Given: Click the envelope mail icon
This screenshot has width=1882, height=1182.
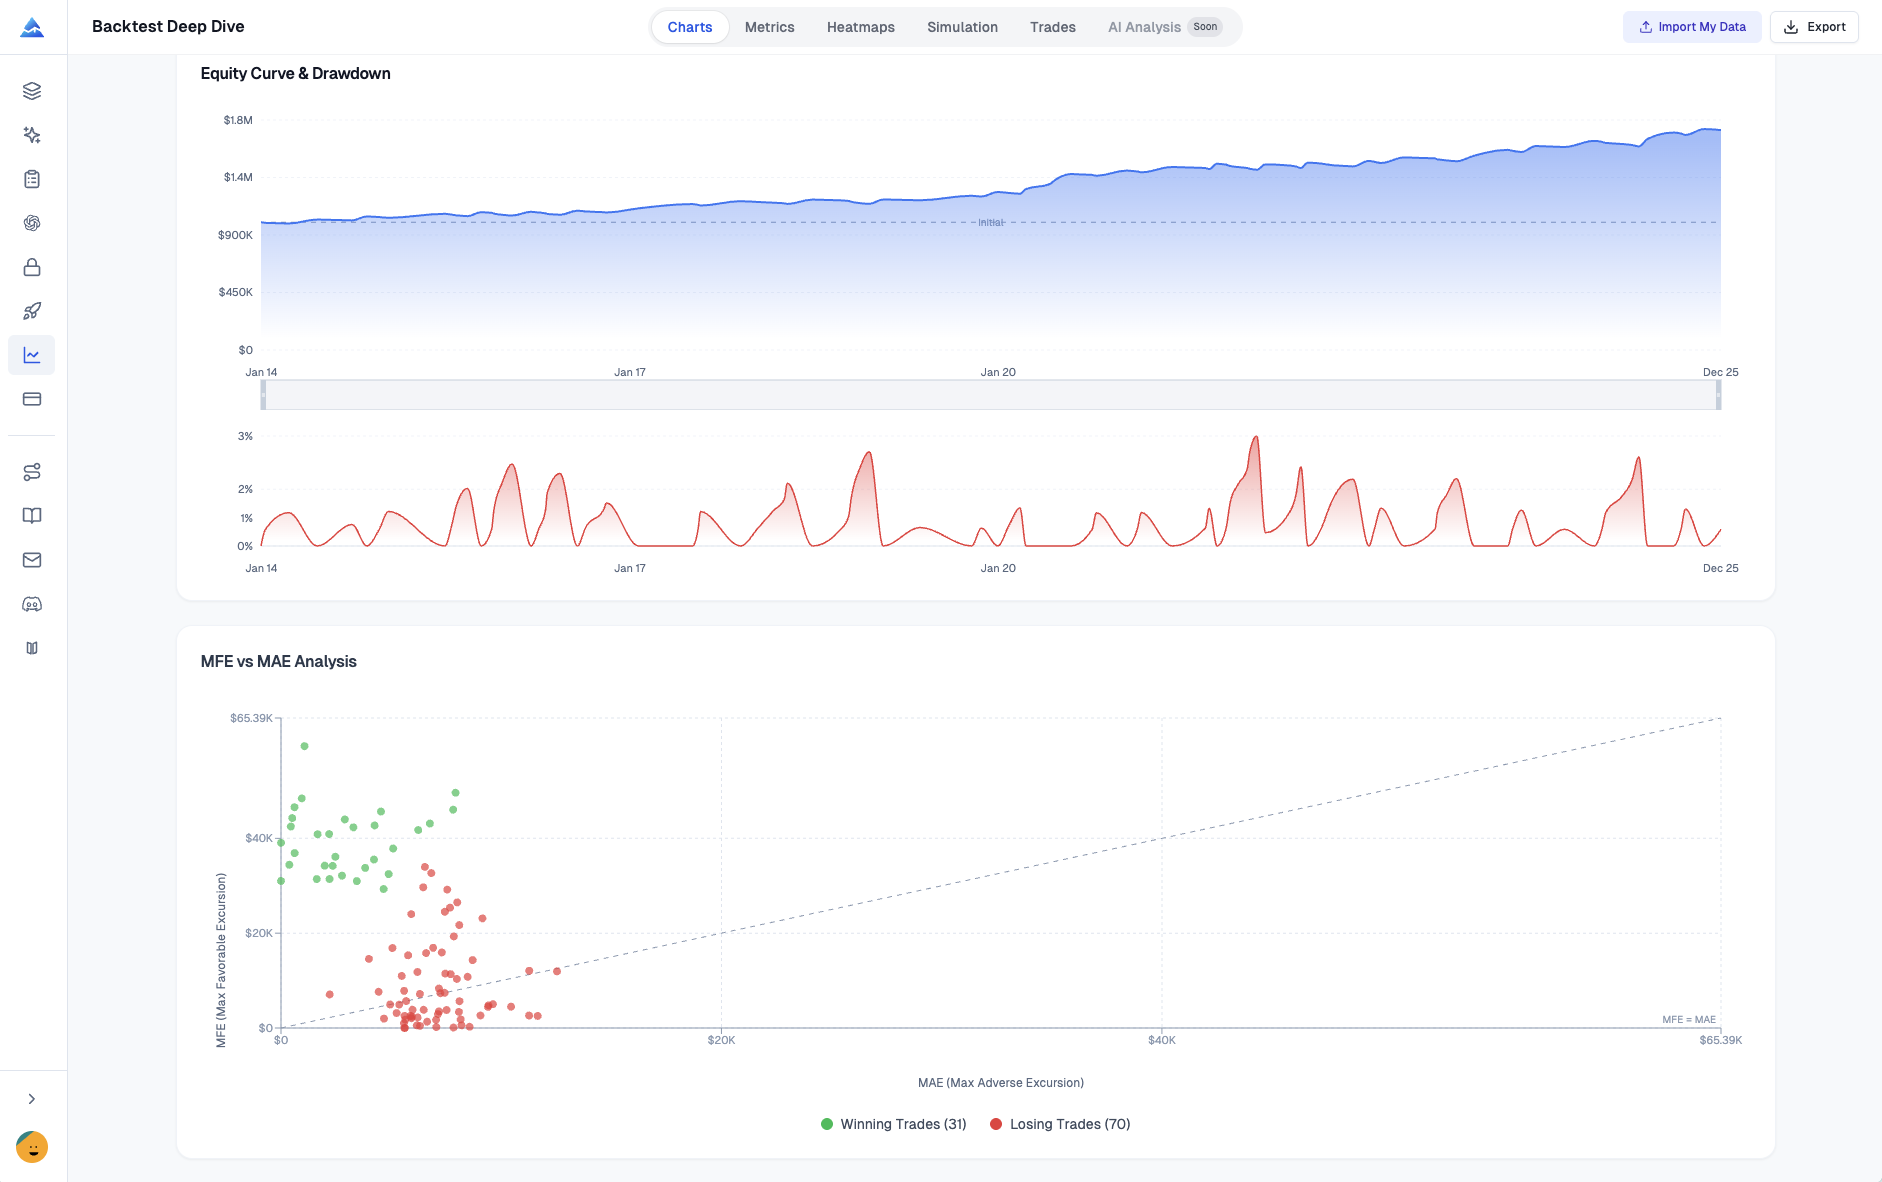Looking at the screenshot, I should pyautogui.click(x=32, y=560).
